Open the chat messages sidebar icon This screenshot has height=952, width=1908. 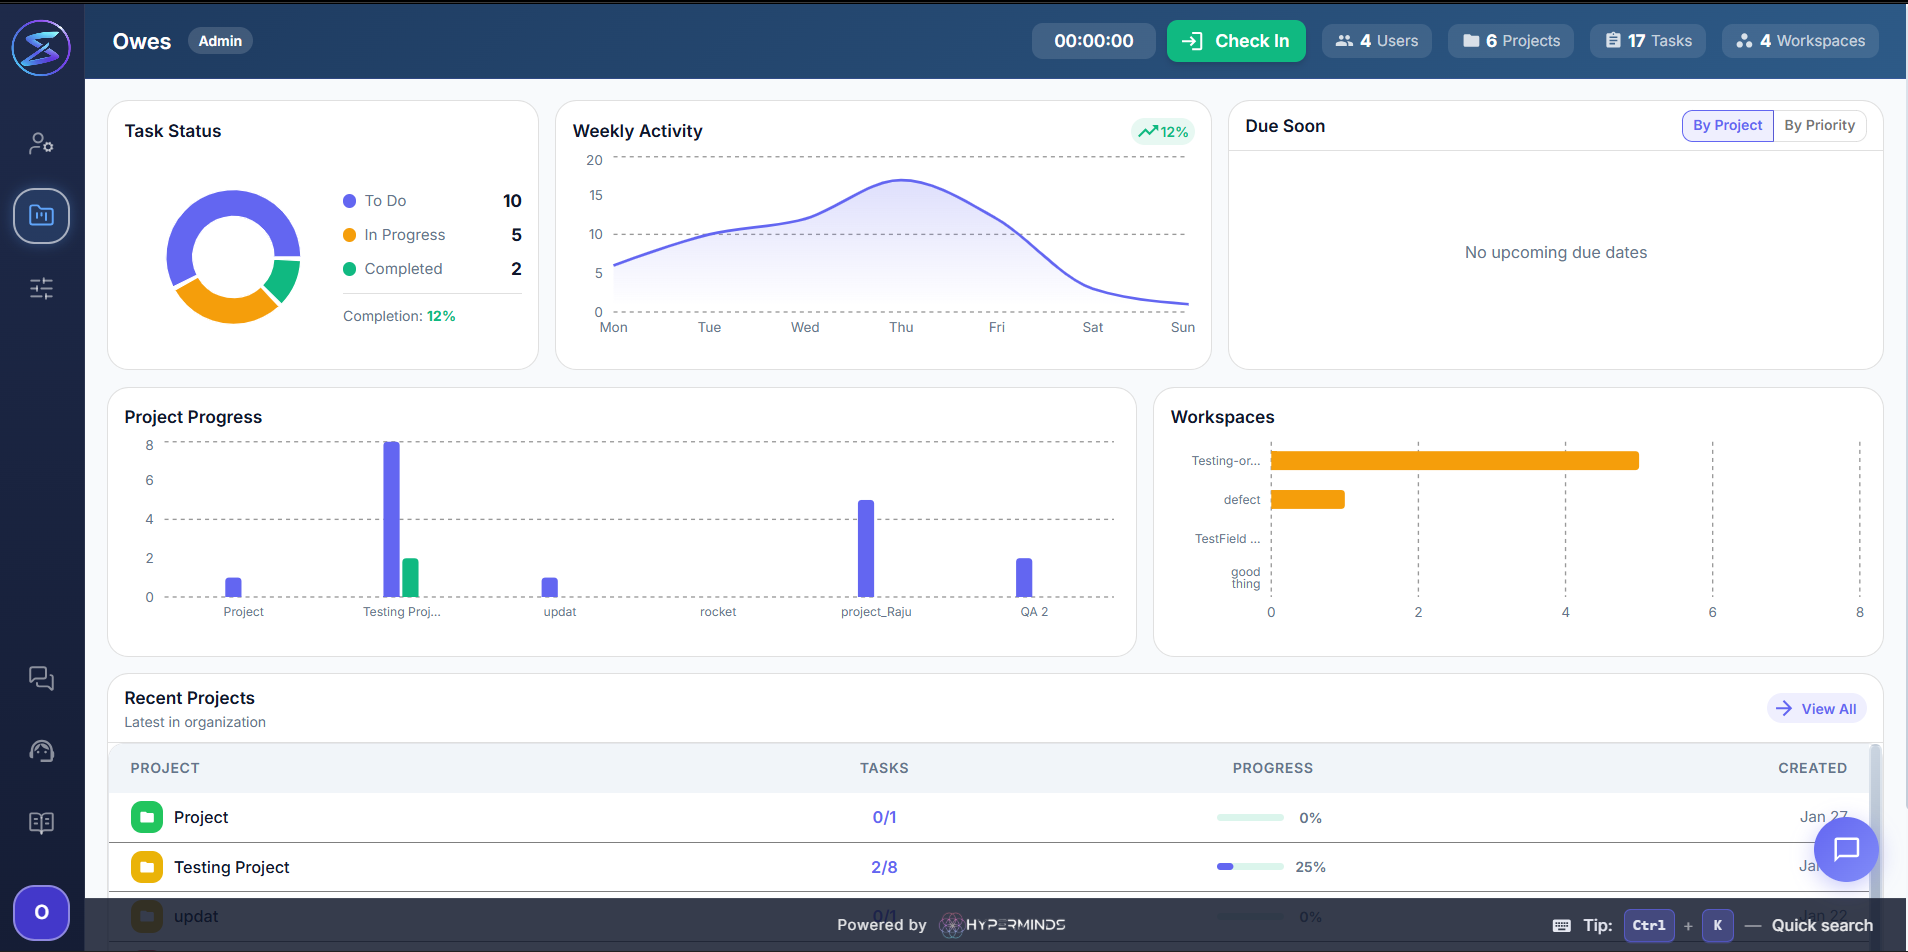point(41,678)
